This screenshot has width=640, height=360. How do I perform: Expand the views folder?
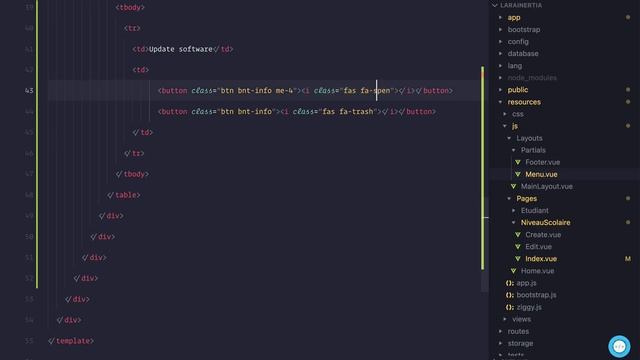(x=505, y=319)
